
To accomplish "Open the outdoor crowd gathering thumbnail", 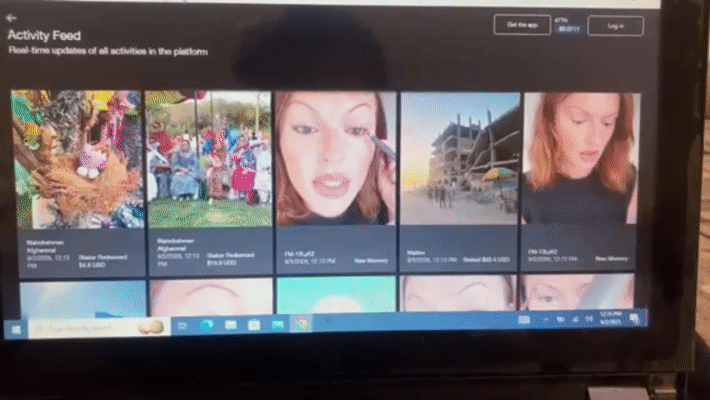I will [209, 159].
